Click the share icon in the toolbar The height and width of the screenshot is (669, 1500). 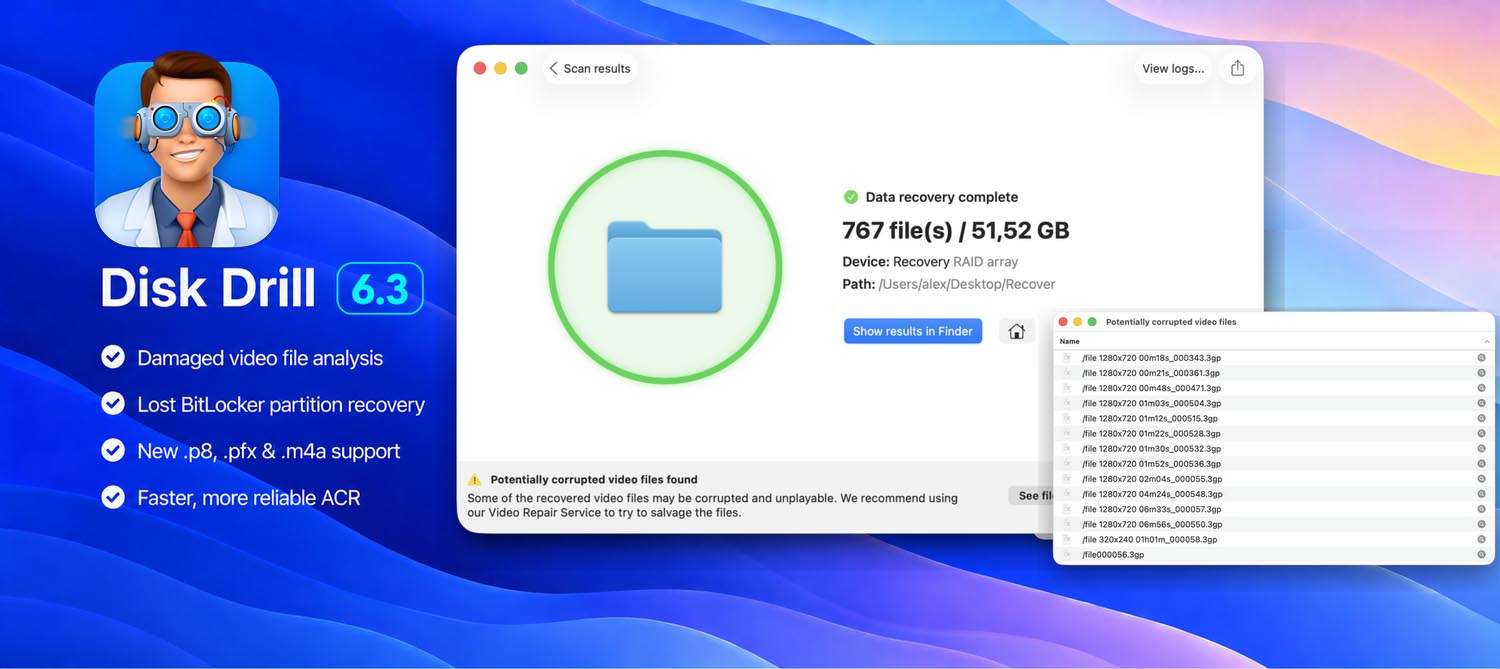(x=1238, y=68)
